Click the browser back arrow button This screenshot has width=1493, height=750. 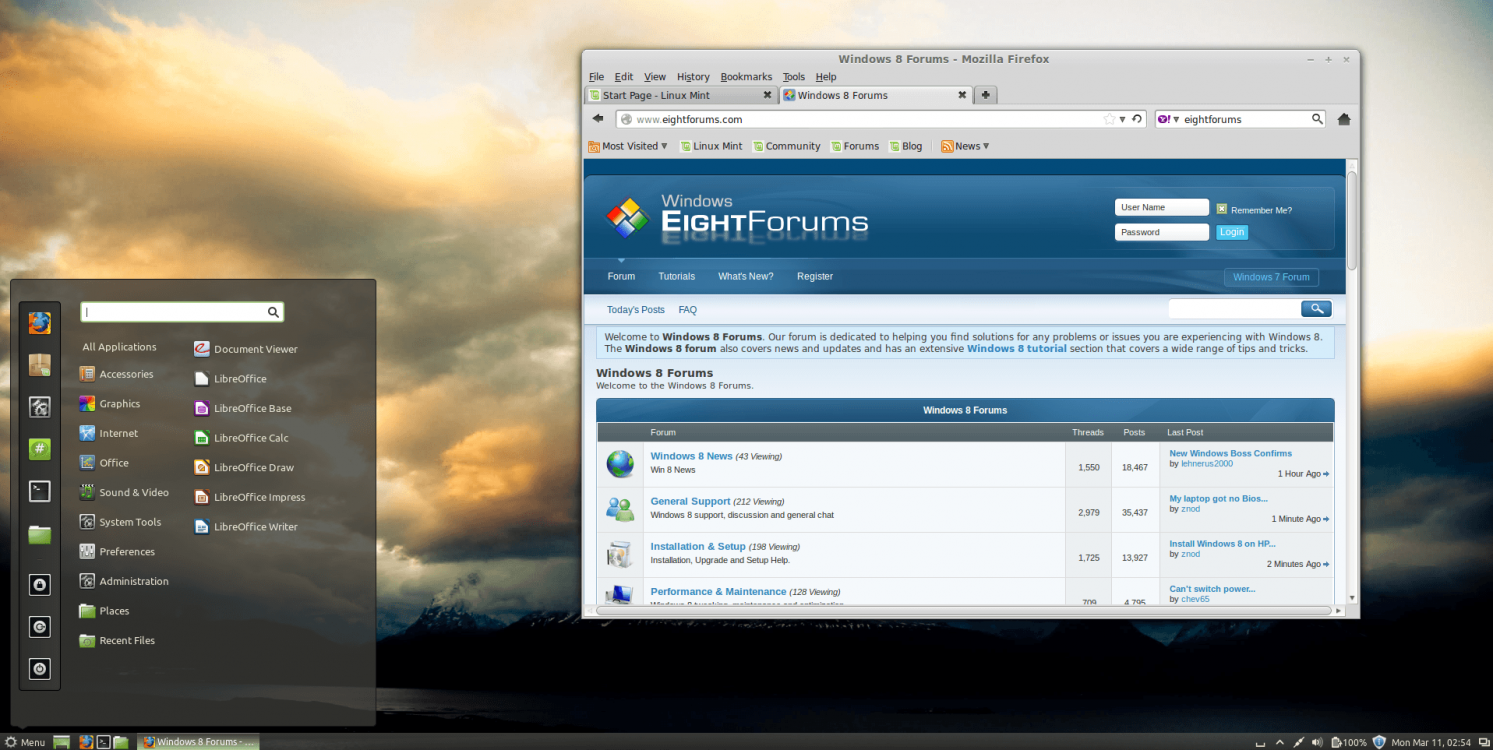[x=598, y=119]
